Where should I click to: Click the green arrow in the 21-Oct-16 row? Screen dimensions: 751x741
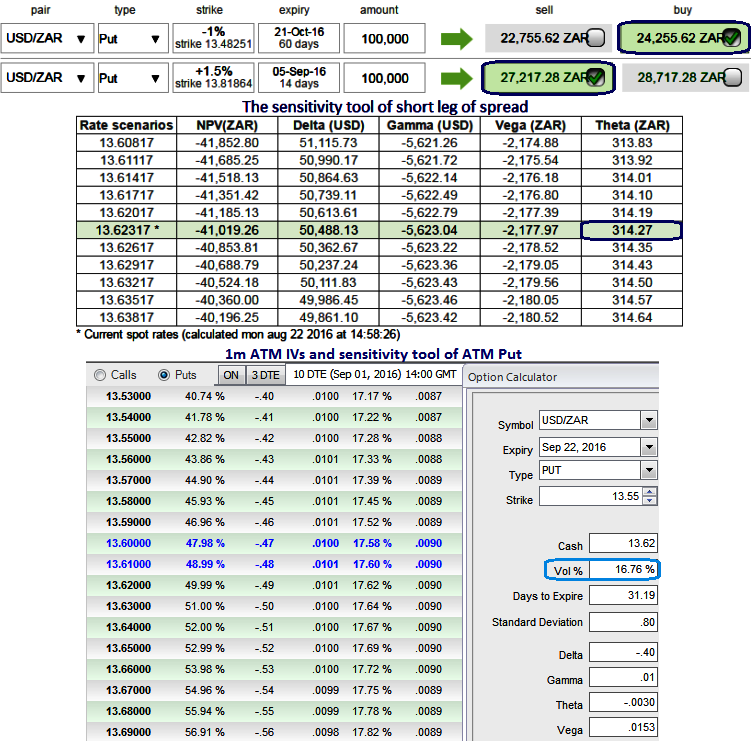click(455, 39)
